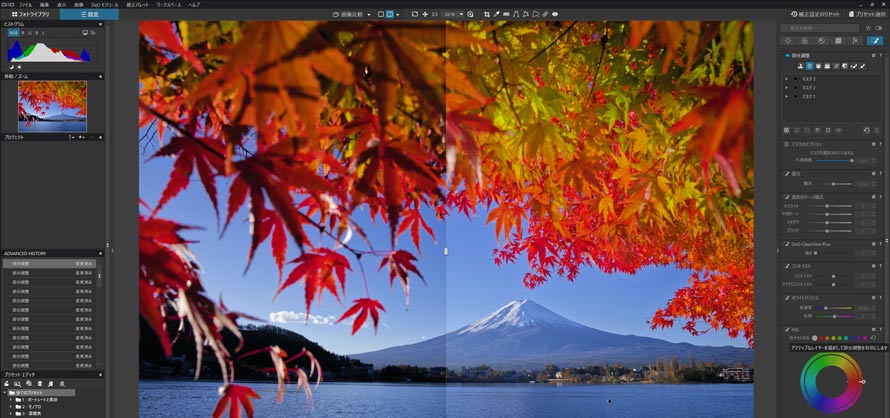Toggle histogram shadow clipping moon icon

11,67
